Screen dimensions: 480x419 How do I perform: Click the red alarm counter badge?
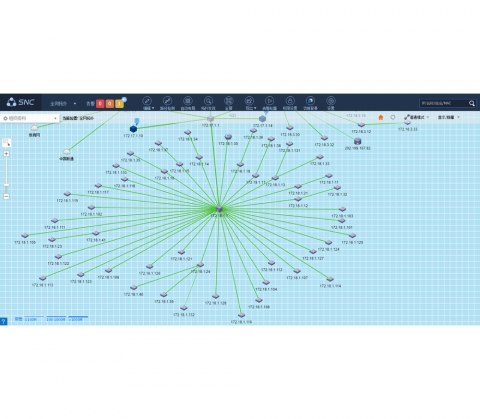[x=100, y=104]
